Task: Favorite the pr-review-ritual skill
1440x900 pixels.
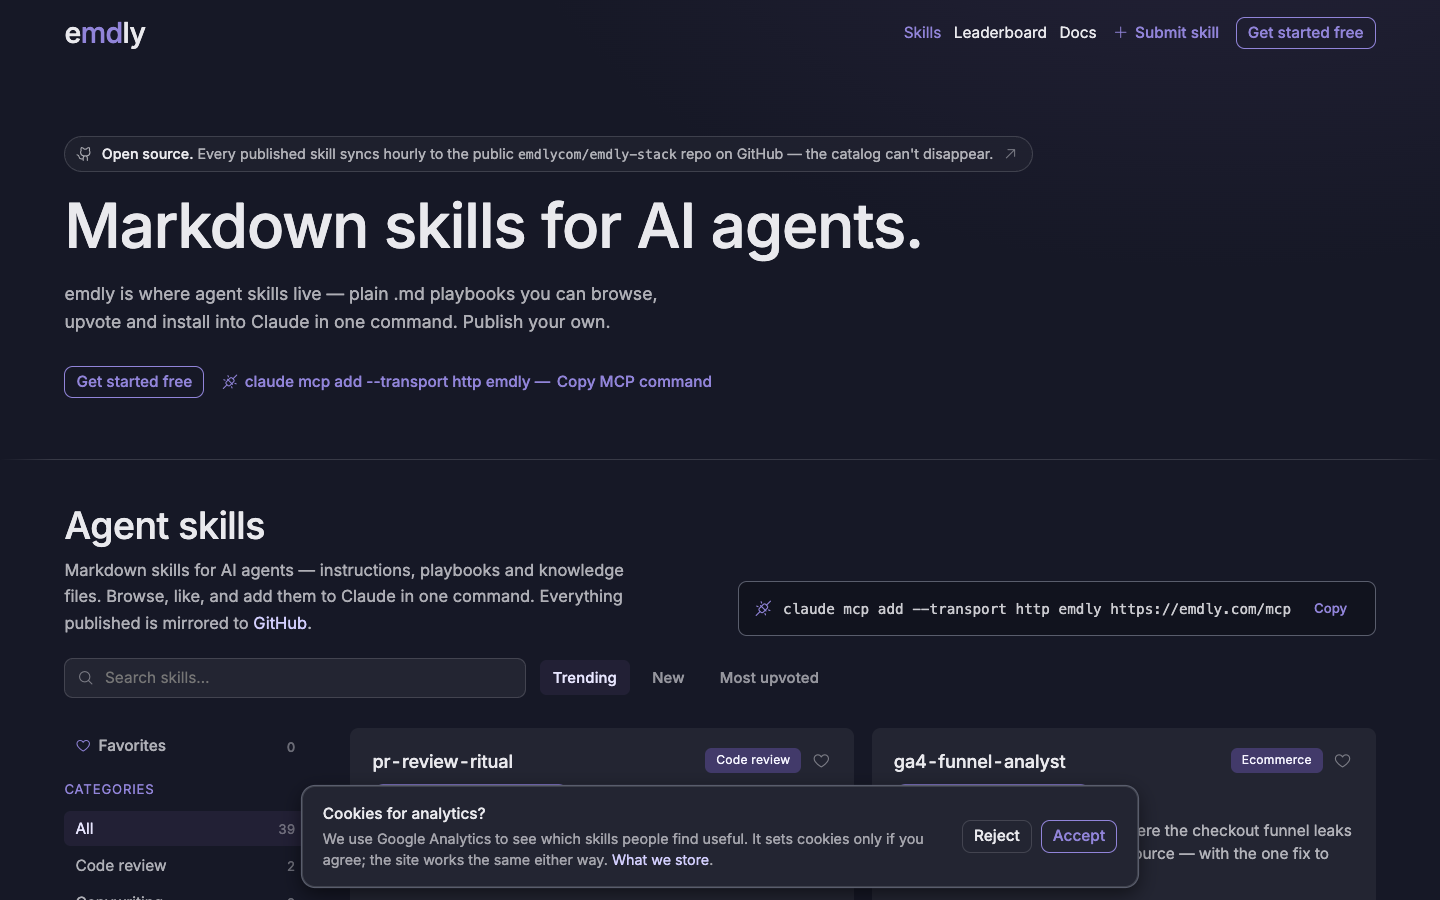Action: point(821,761)
